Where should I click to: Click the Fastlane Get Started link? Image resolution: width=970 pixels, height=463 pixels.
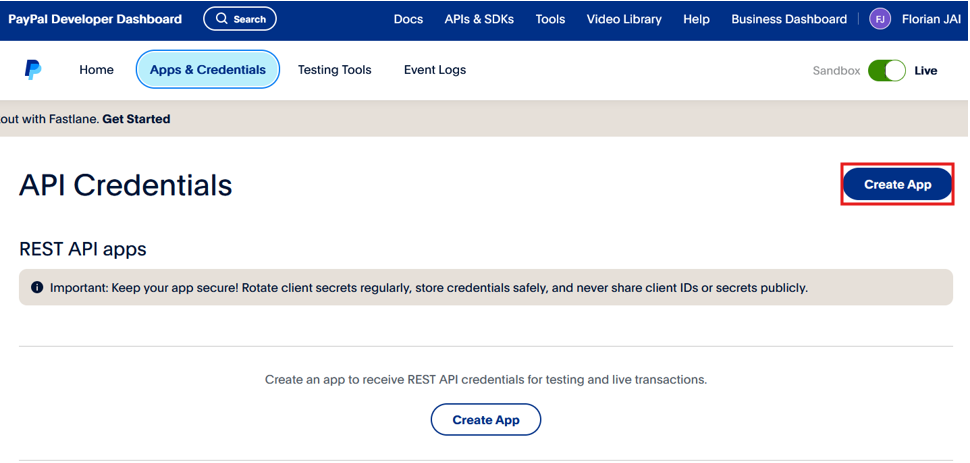[x=136, y=119]
